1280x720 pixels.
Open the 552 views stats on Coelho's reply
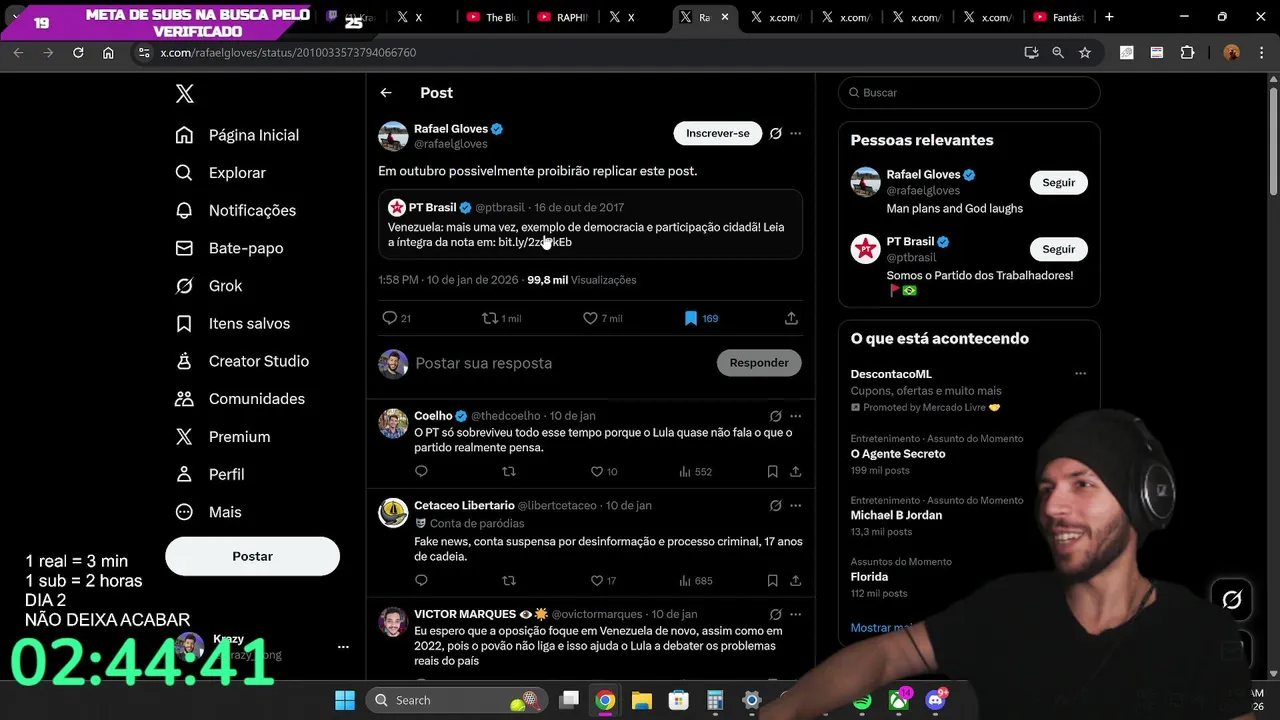coord(695,471)
